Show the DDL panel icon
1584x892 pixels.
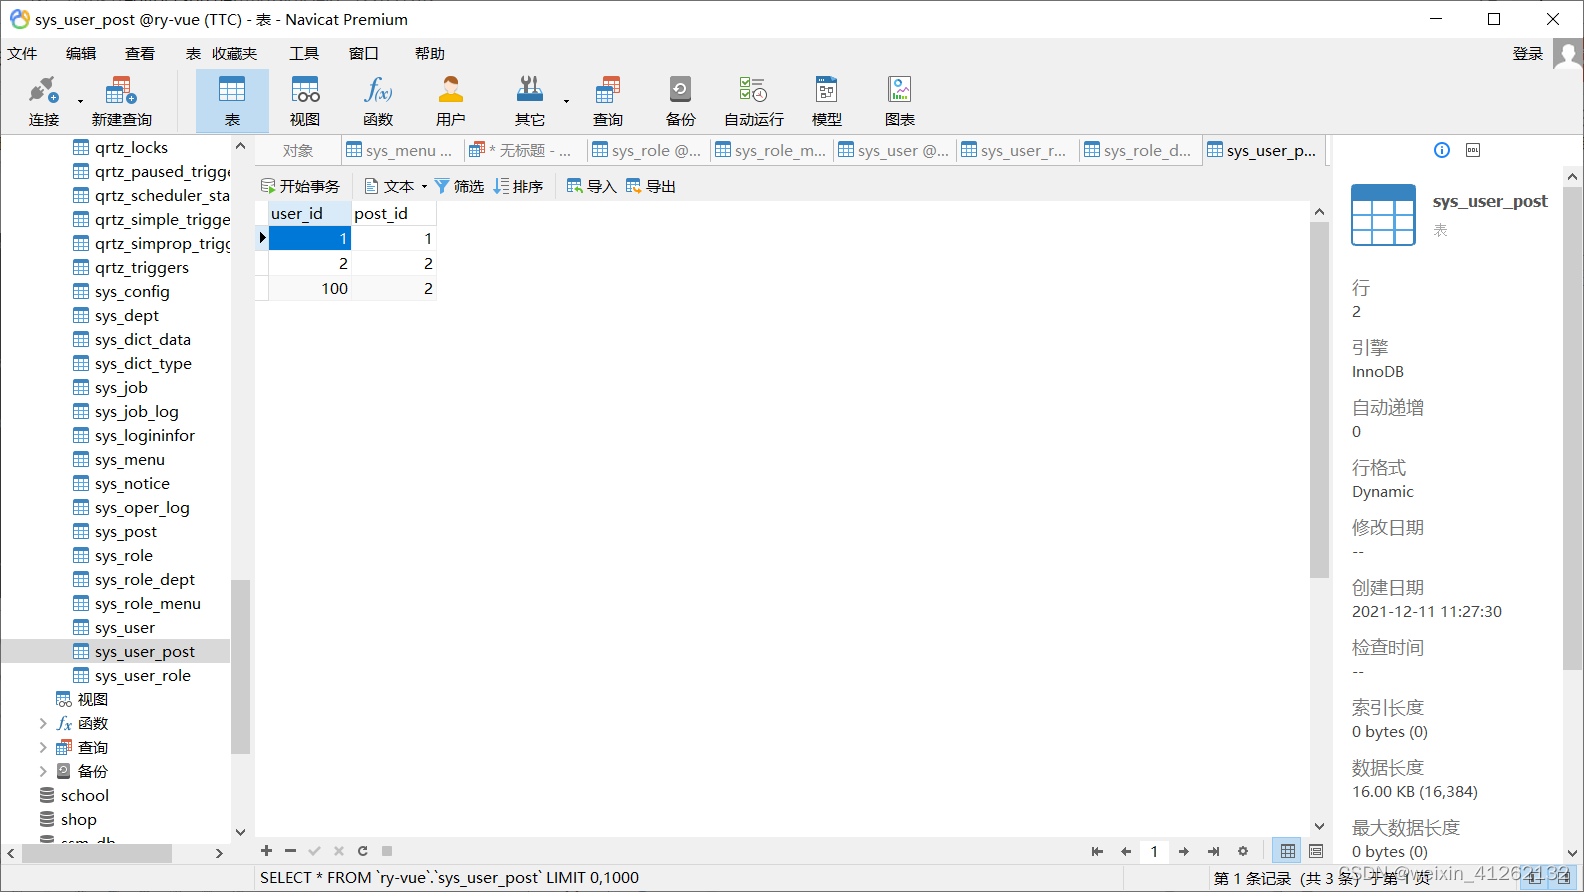tap(1473, 150)
